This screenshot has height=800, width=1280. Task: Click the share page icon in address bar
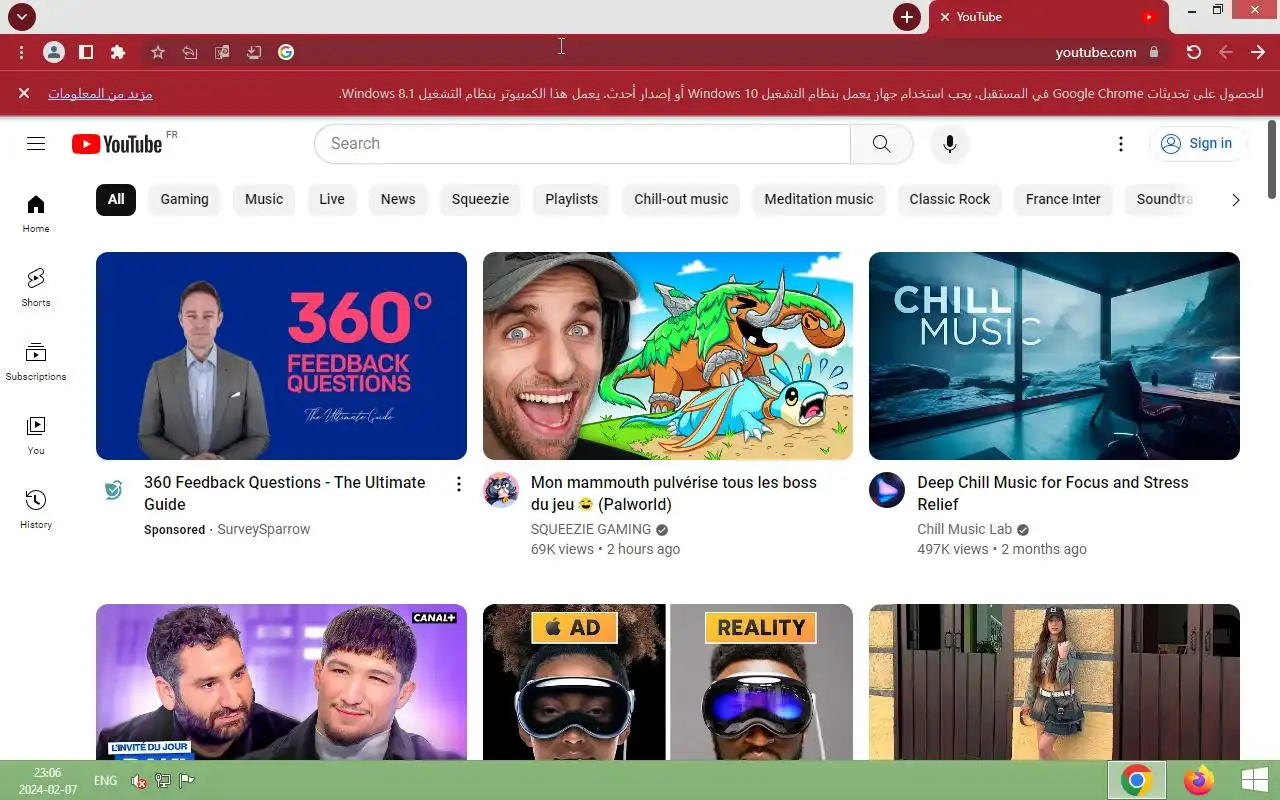click(x=190, y=52)
